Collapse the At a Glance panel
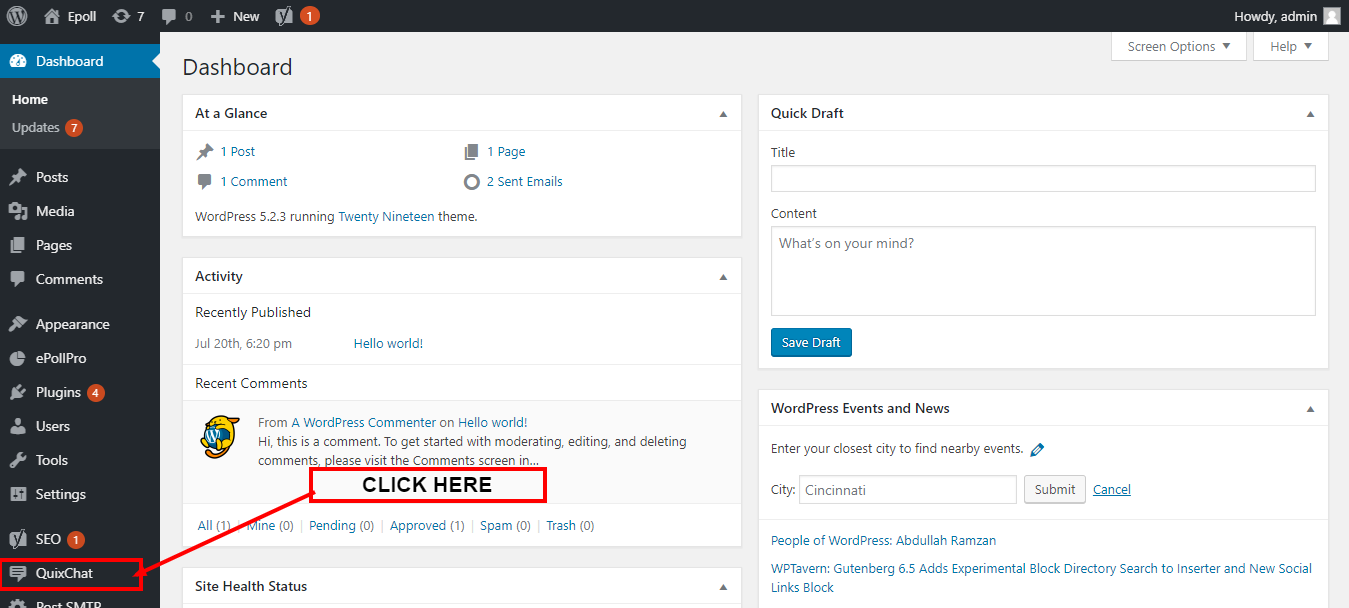This screenshot has height=608, width=1349. [723, 114]
